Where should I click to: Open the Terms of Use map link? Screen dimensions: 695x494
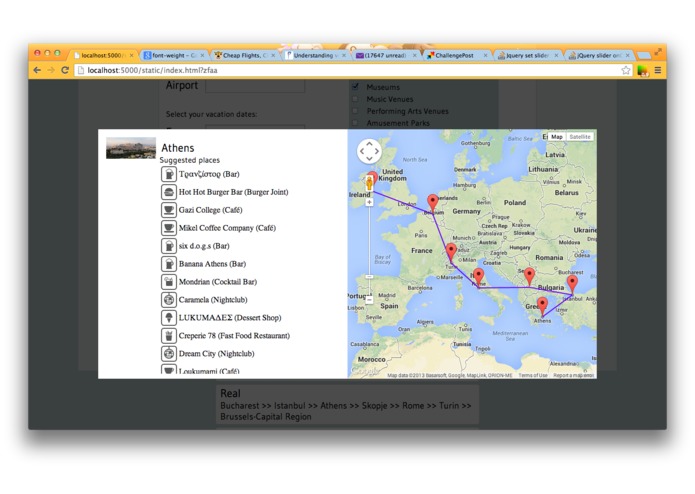click(533, 375)
